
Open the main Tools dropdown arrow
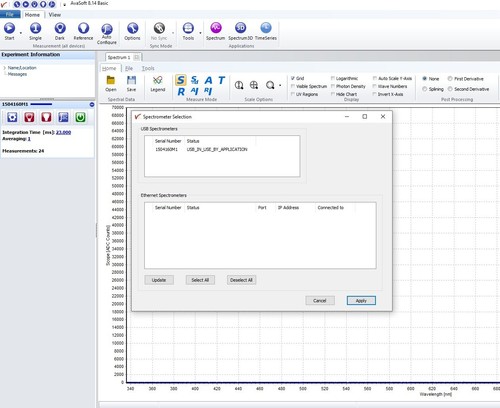(x=200, y=33)
